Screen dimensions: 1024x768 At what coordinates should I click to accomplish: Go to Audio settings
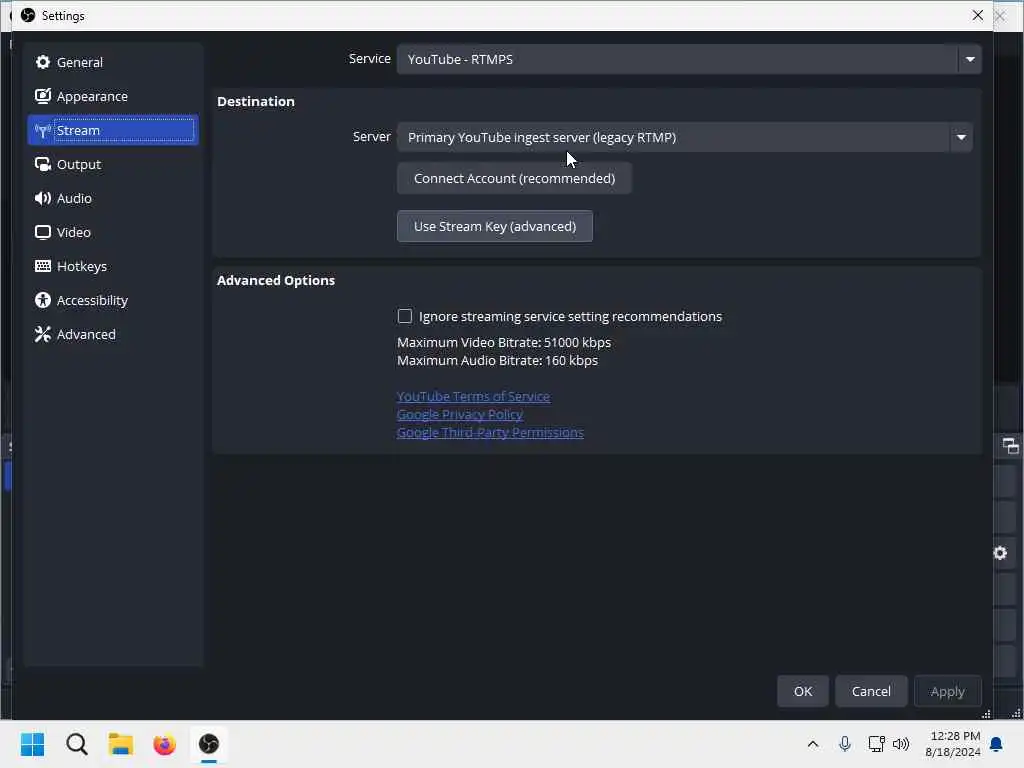[112, 198]
